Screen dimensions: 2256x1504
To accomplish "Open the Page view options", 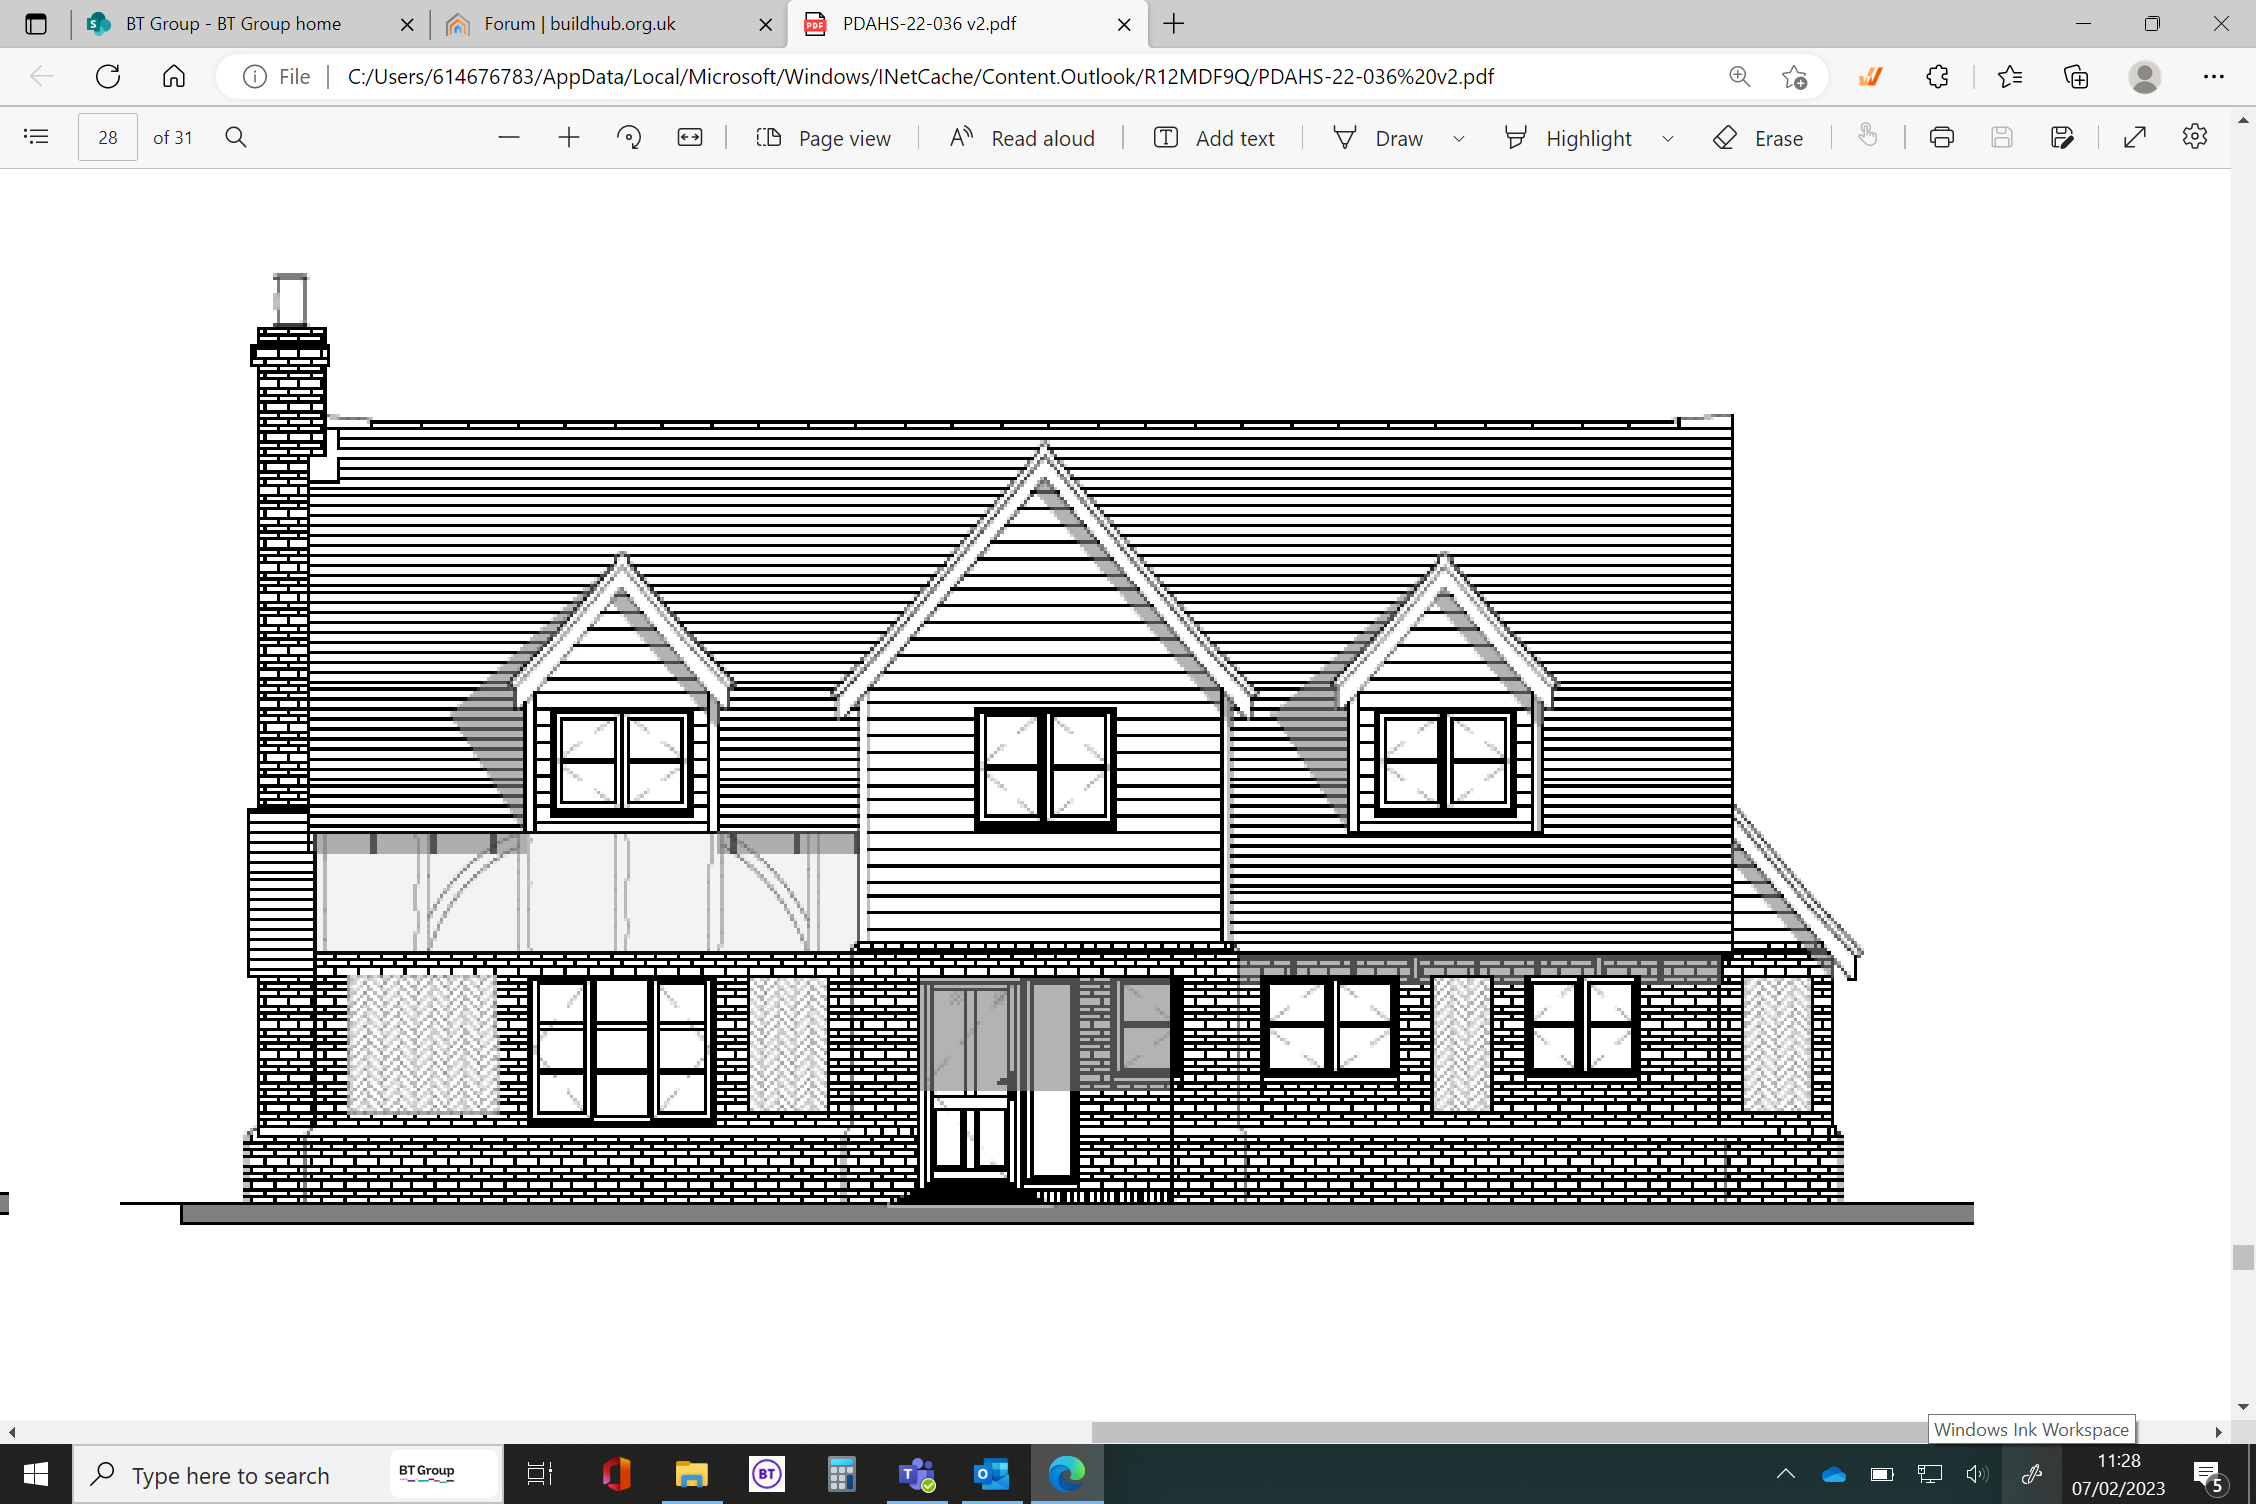I will (823, 138).
